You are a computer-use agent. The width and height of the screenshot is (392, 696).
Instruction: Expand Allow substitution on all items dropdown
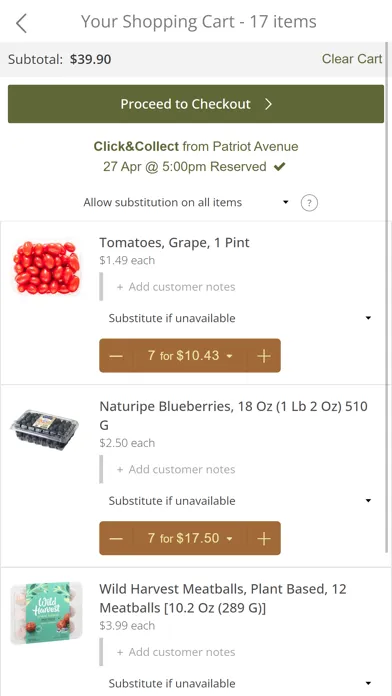coord(186,202)
